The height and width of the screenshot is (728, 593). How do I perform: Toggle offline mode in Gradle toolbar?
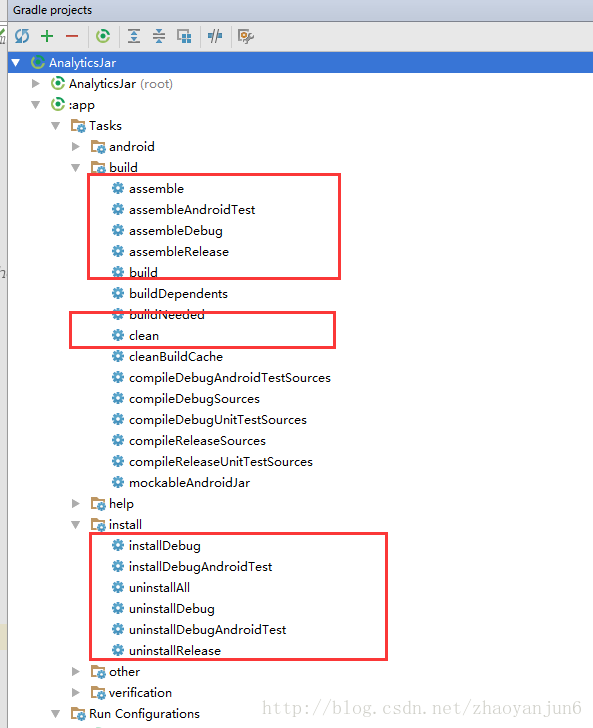point(215,36)
